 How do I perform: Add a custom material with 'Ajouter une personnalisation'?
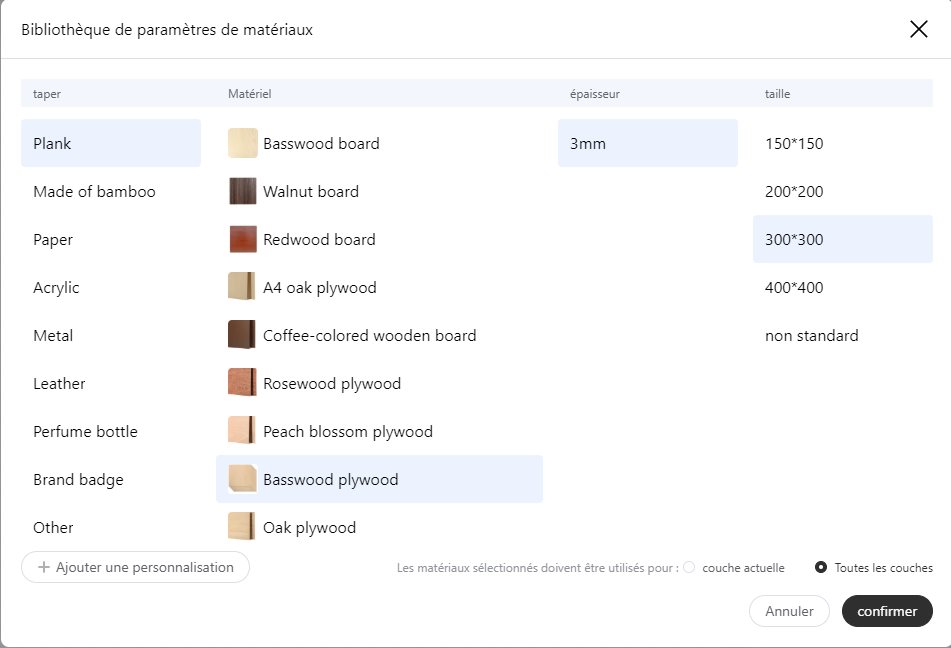pyautogui.click(x=135, y=567)
